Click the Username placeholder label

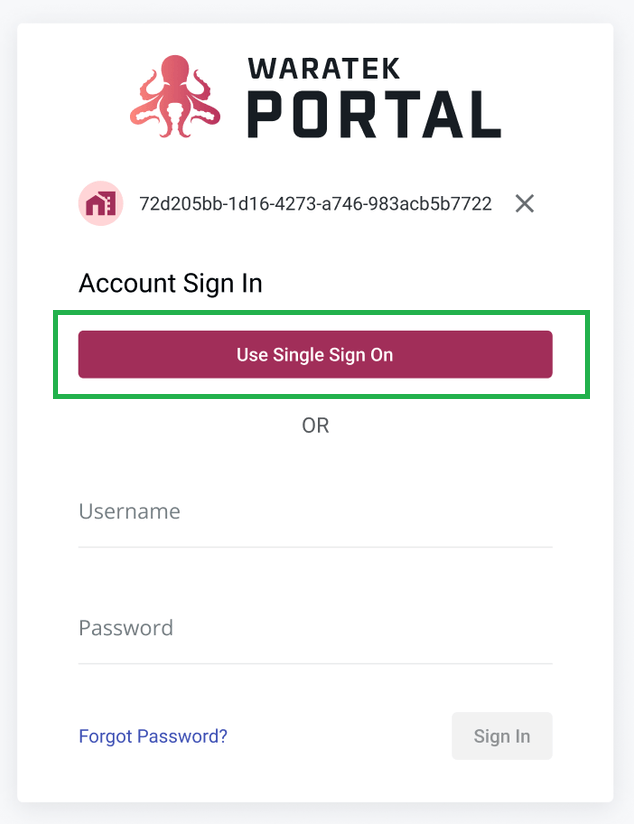click(129, 511)
